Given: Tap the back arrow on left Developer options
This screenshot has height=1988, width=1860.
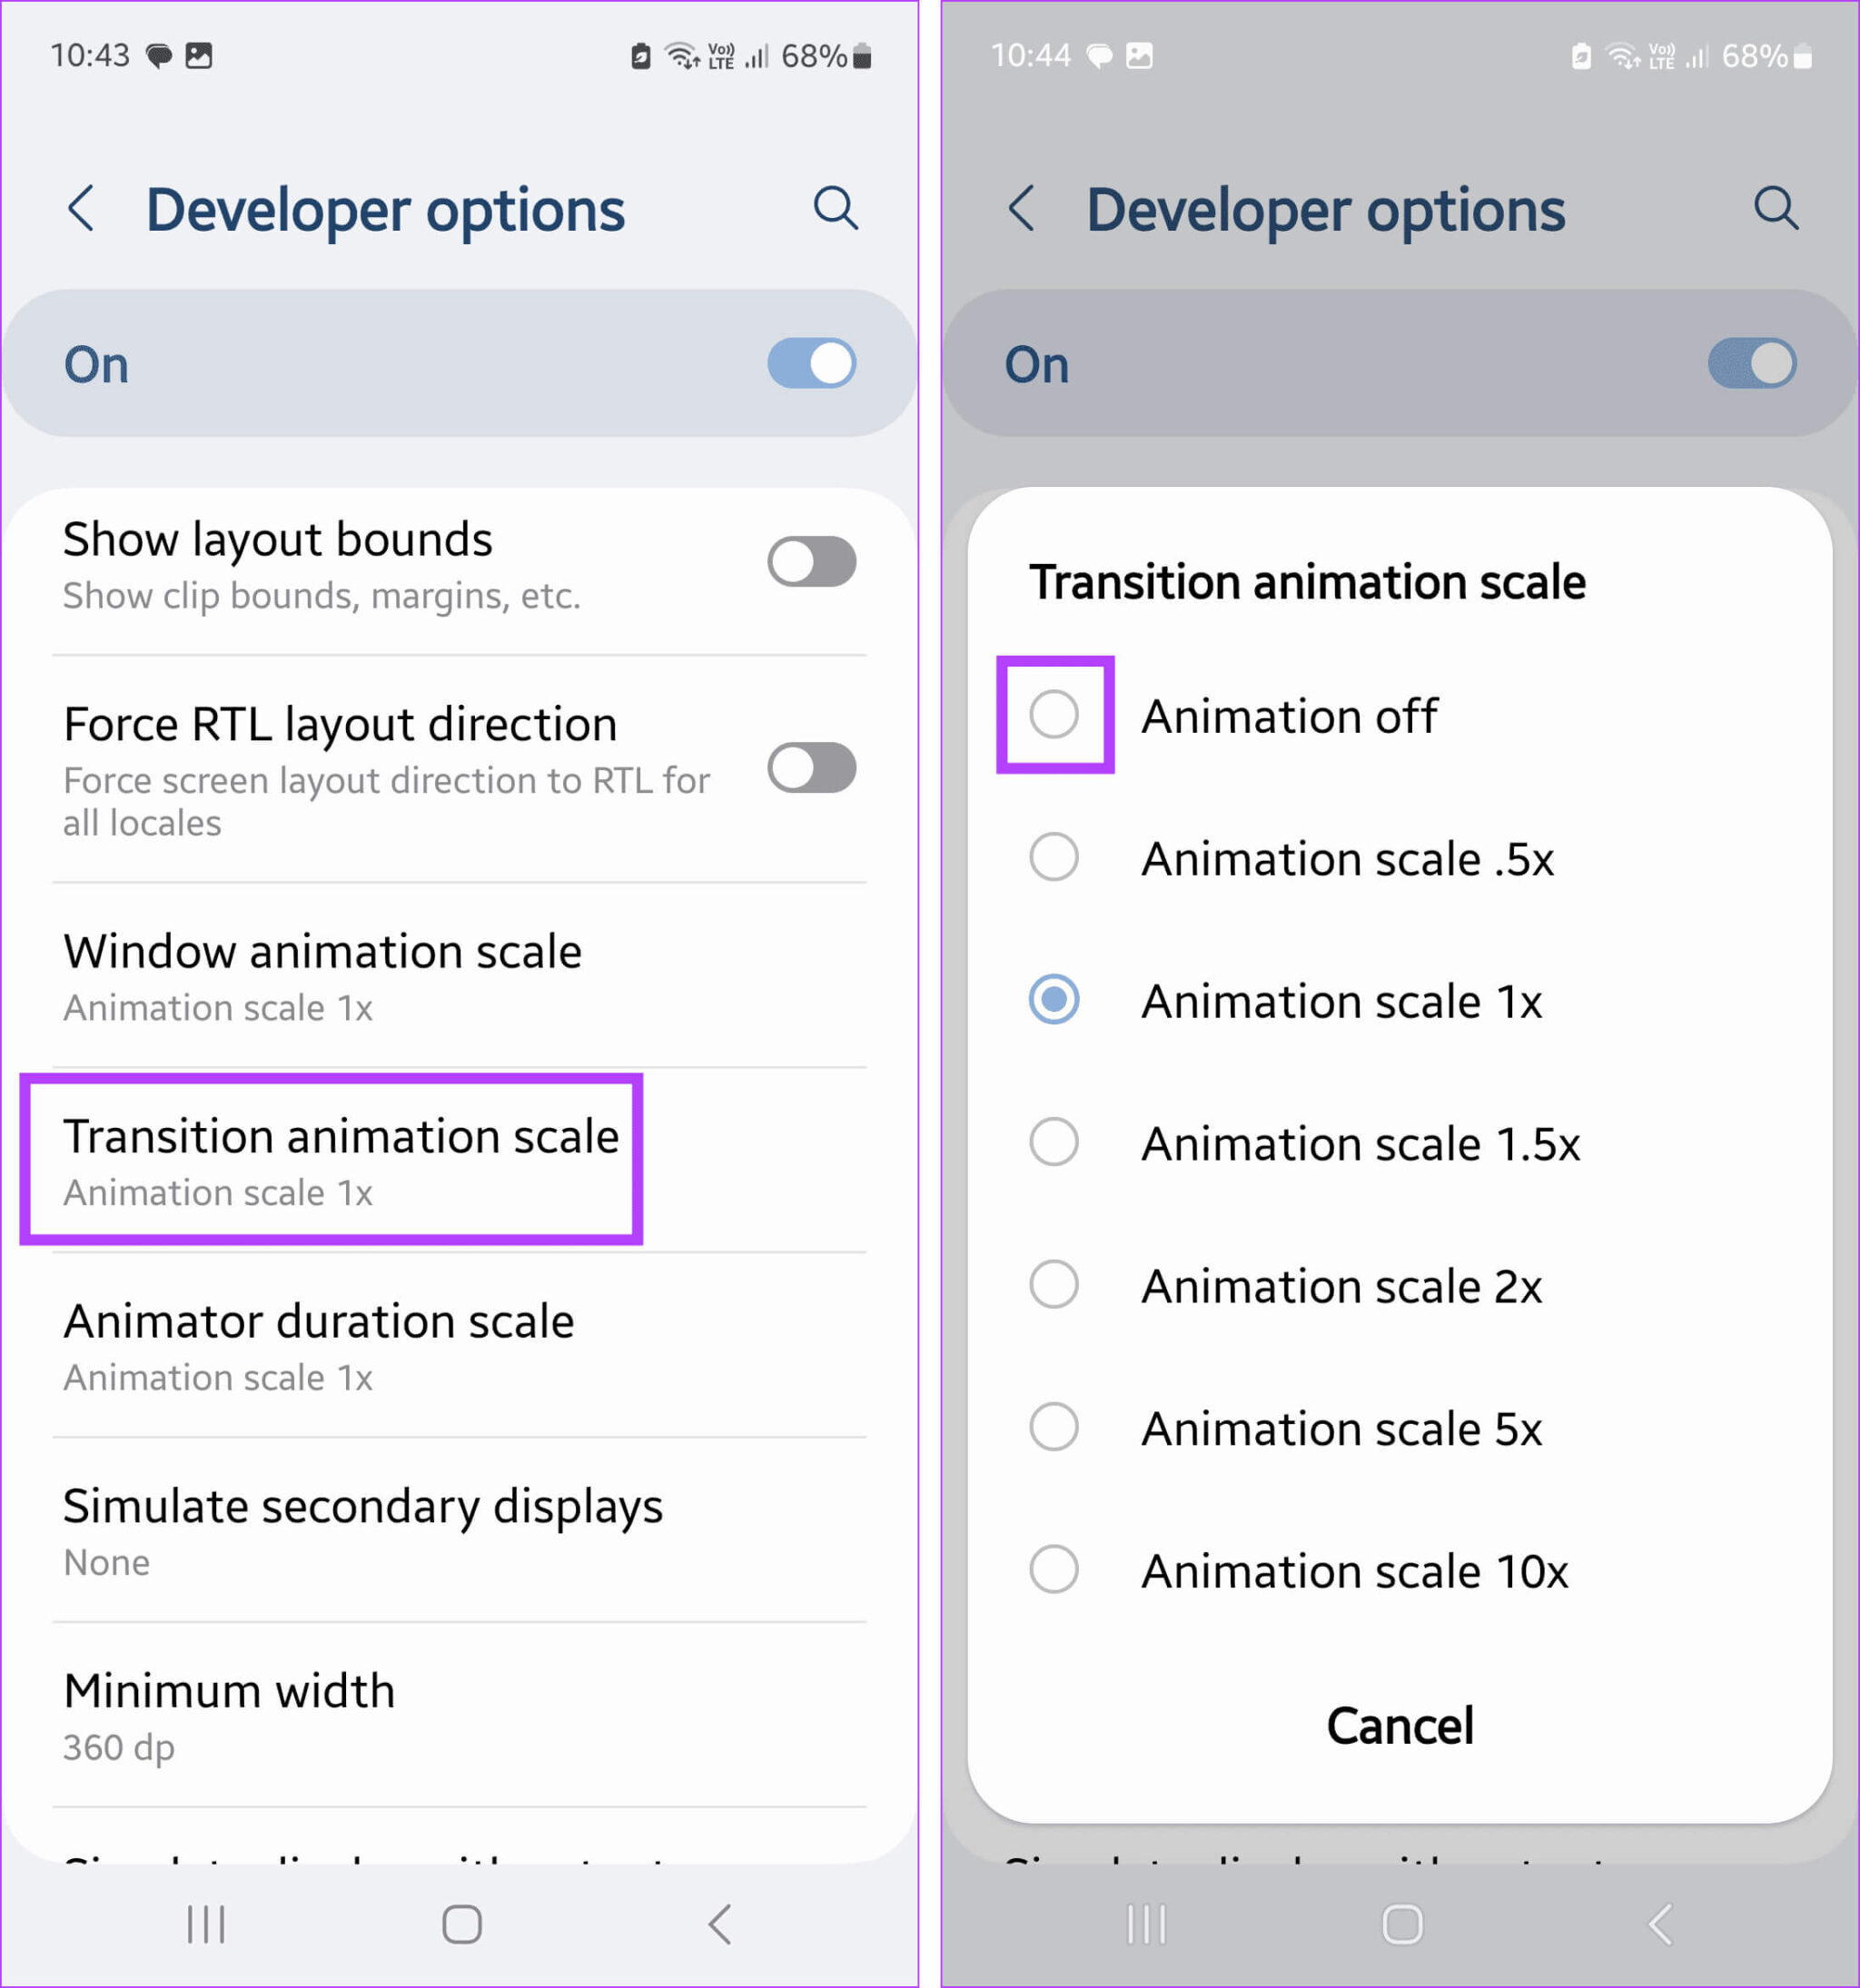Looking at the screenshot, I should (82, 209).
